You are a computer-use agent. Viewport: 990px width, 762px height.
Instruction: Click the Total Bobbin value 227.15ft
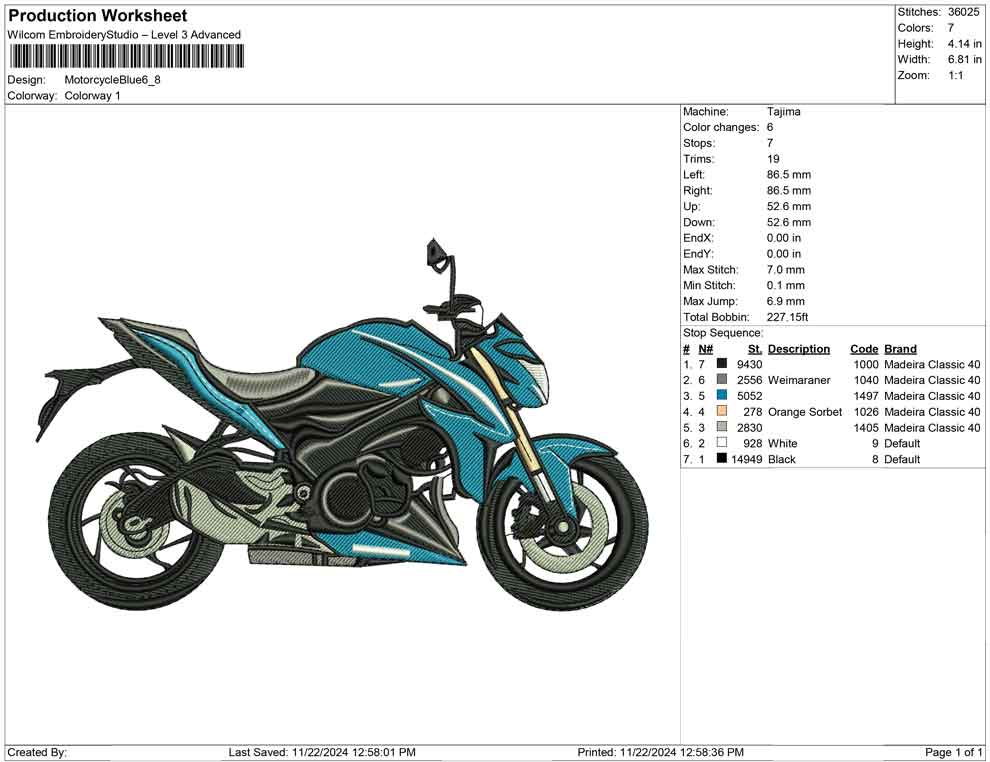[786, 316]
